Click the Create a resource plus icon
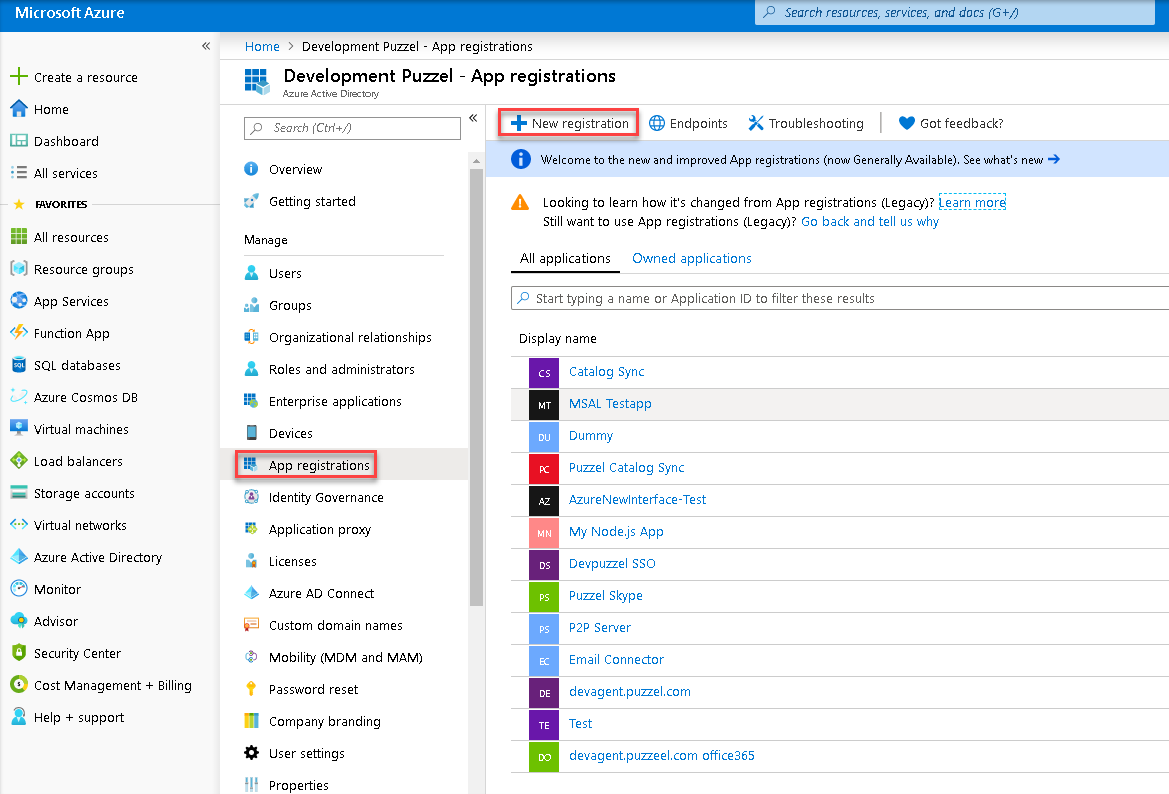 point(18,77)
